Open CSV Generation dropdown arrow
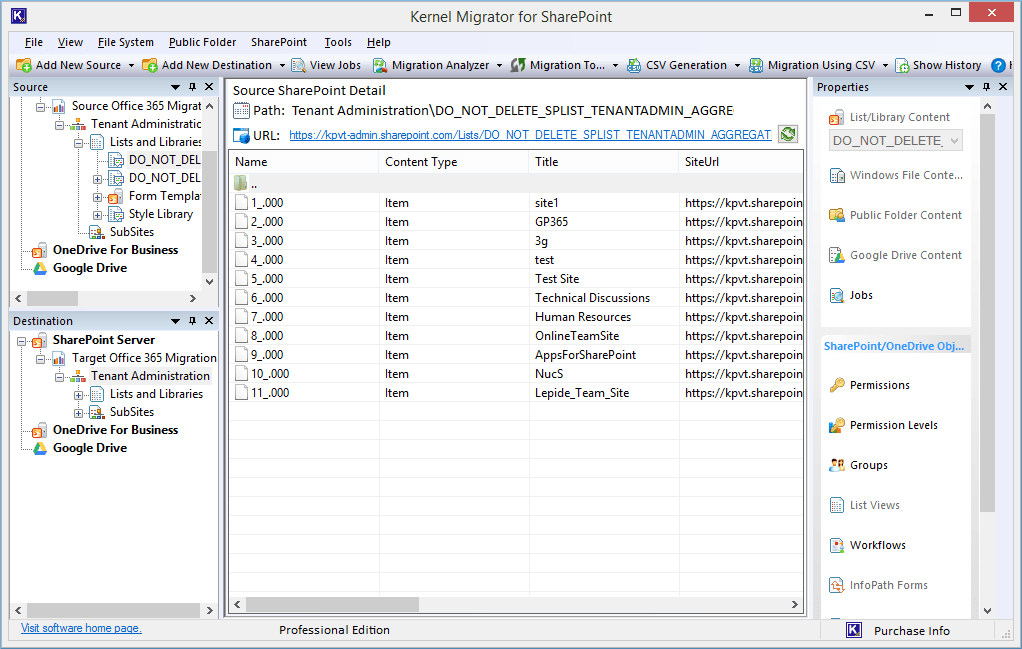The image size is (1022, 649). [737, 65]
